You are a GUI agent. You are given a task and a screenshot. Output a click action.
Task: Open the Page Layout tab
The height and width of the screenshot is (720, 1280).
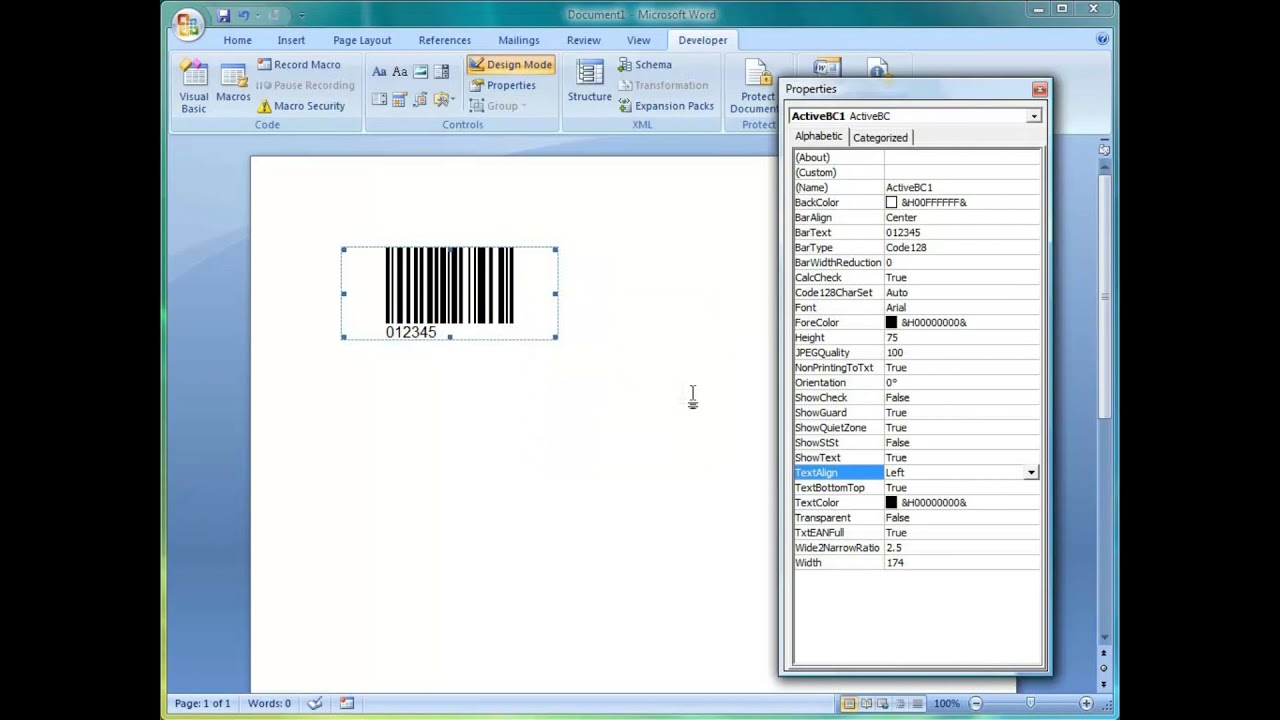pos(362,40)
